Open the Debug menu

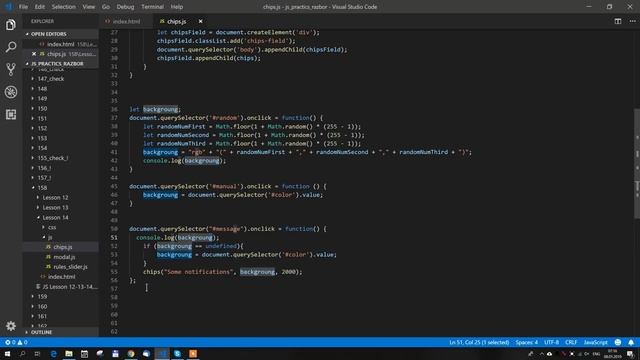coord(125,7)
